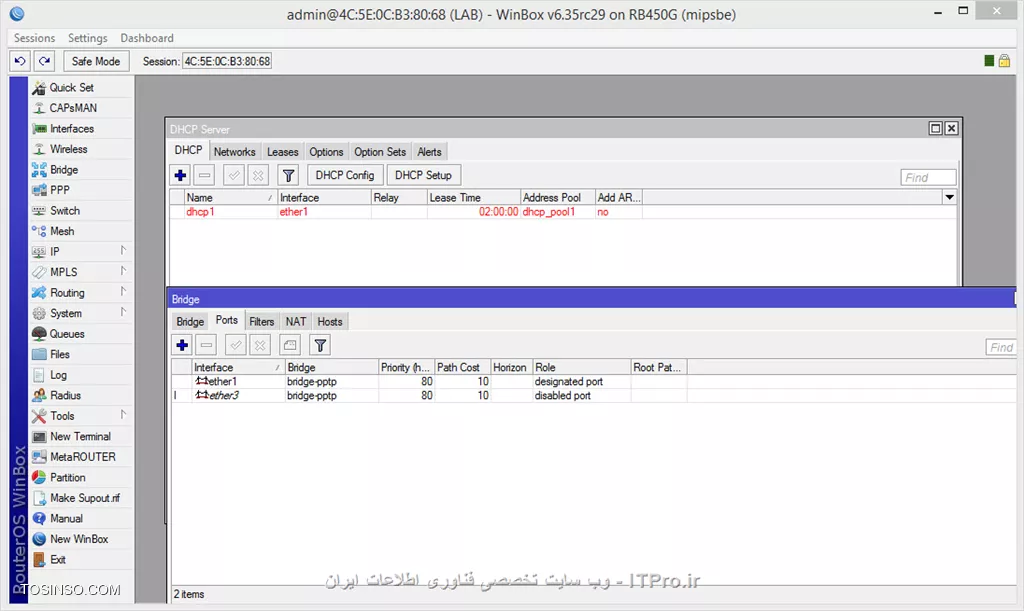
Task: Switch to Bridge tab in Bridge window
Action: (x=190, y=321)
